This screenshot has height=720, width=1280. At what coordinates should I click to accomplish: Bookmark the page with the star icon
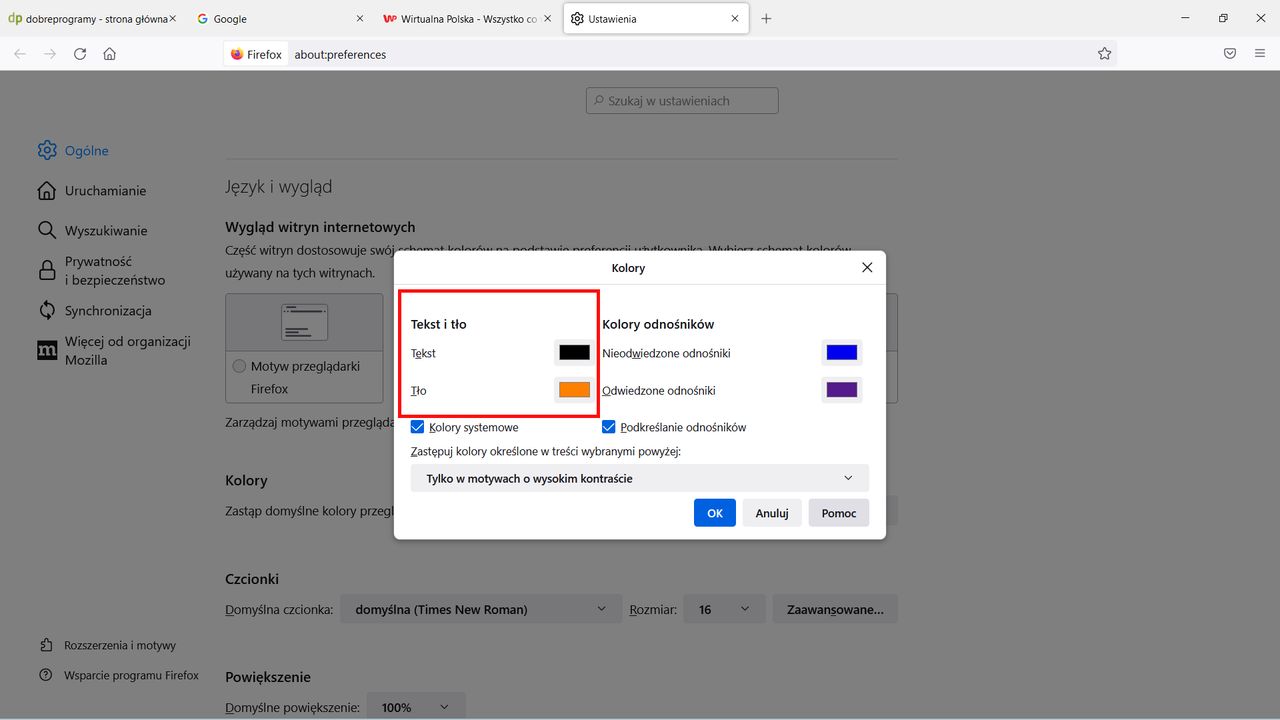[1104, 54]
